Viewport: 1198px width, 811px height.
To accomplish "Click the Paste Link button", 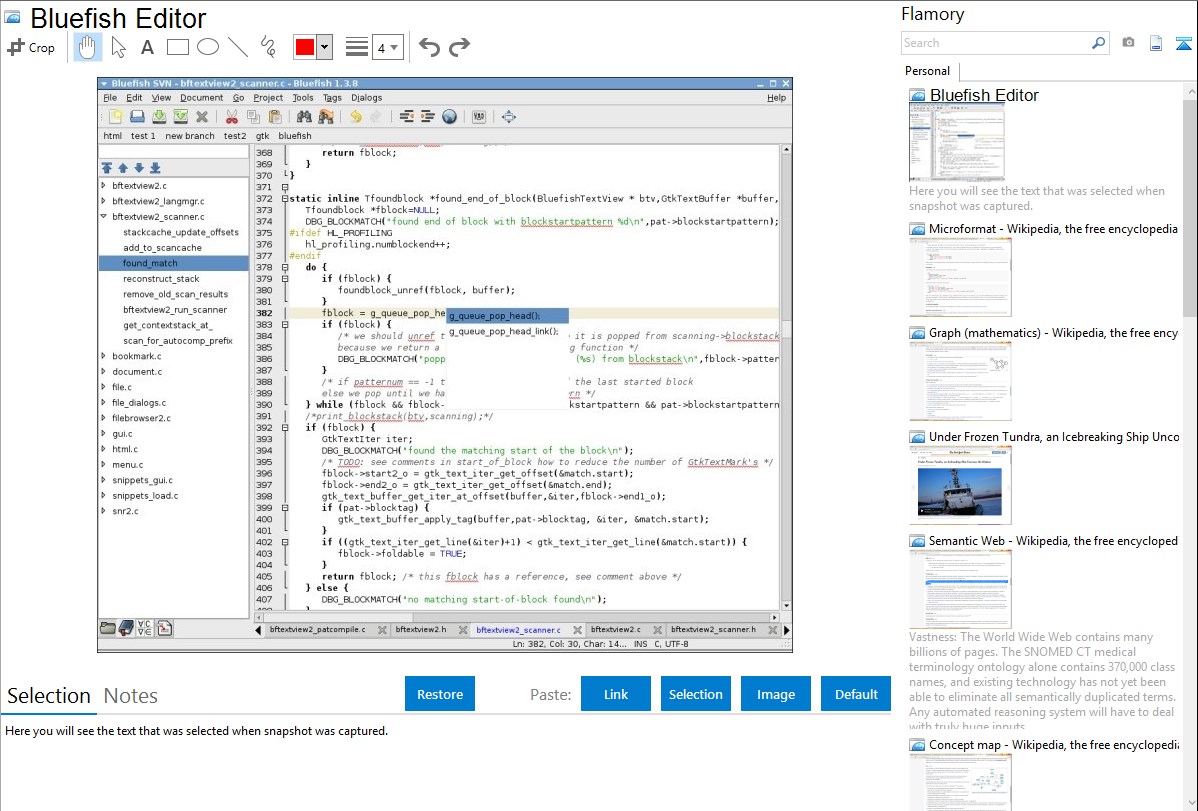I will coord(616,694).
